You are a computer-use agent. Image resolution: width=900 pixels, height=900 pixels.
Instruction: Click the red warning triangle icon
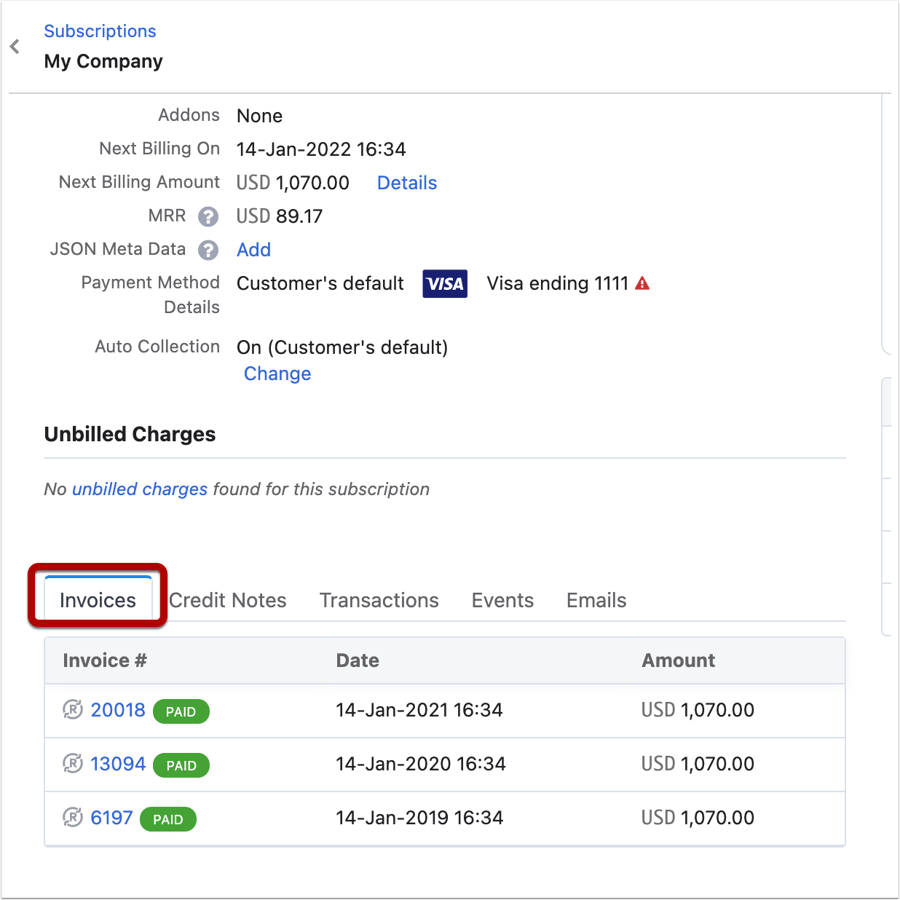[x=642, y=284]
